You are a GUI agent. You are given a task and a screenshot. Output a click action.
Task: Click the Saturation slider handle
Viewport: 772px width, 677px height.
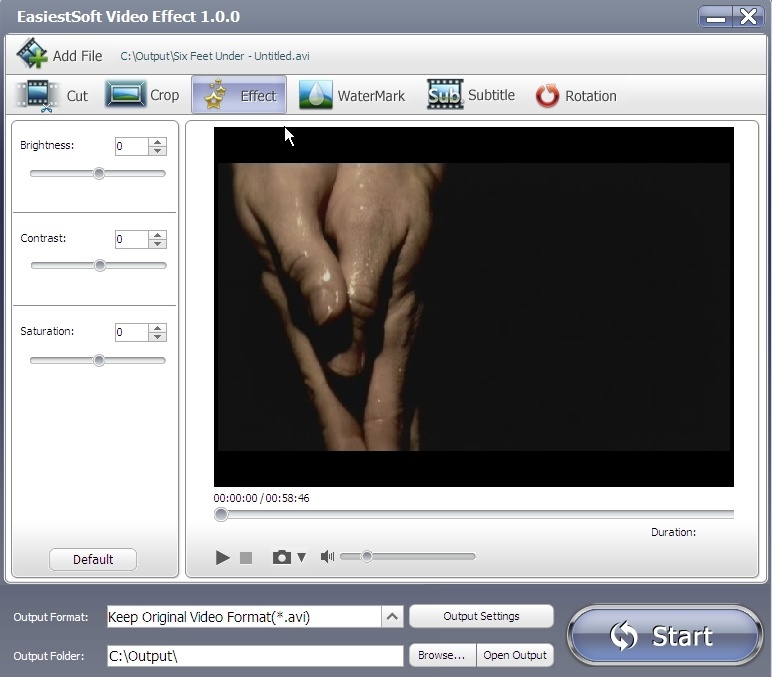99,360
